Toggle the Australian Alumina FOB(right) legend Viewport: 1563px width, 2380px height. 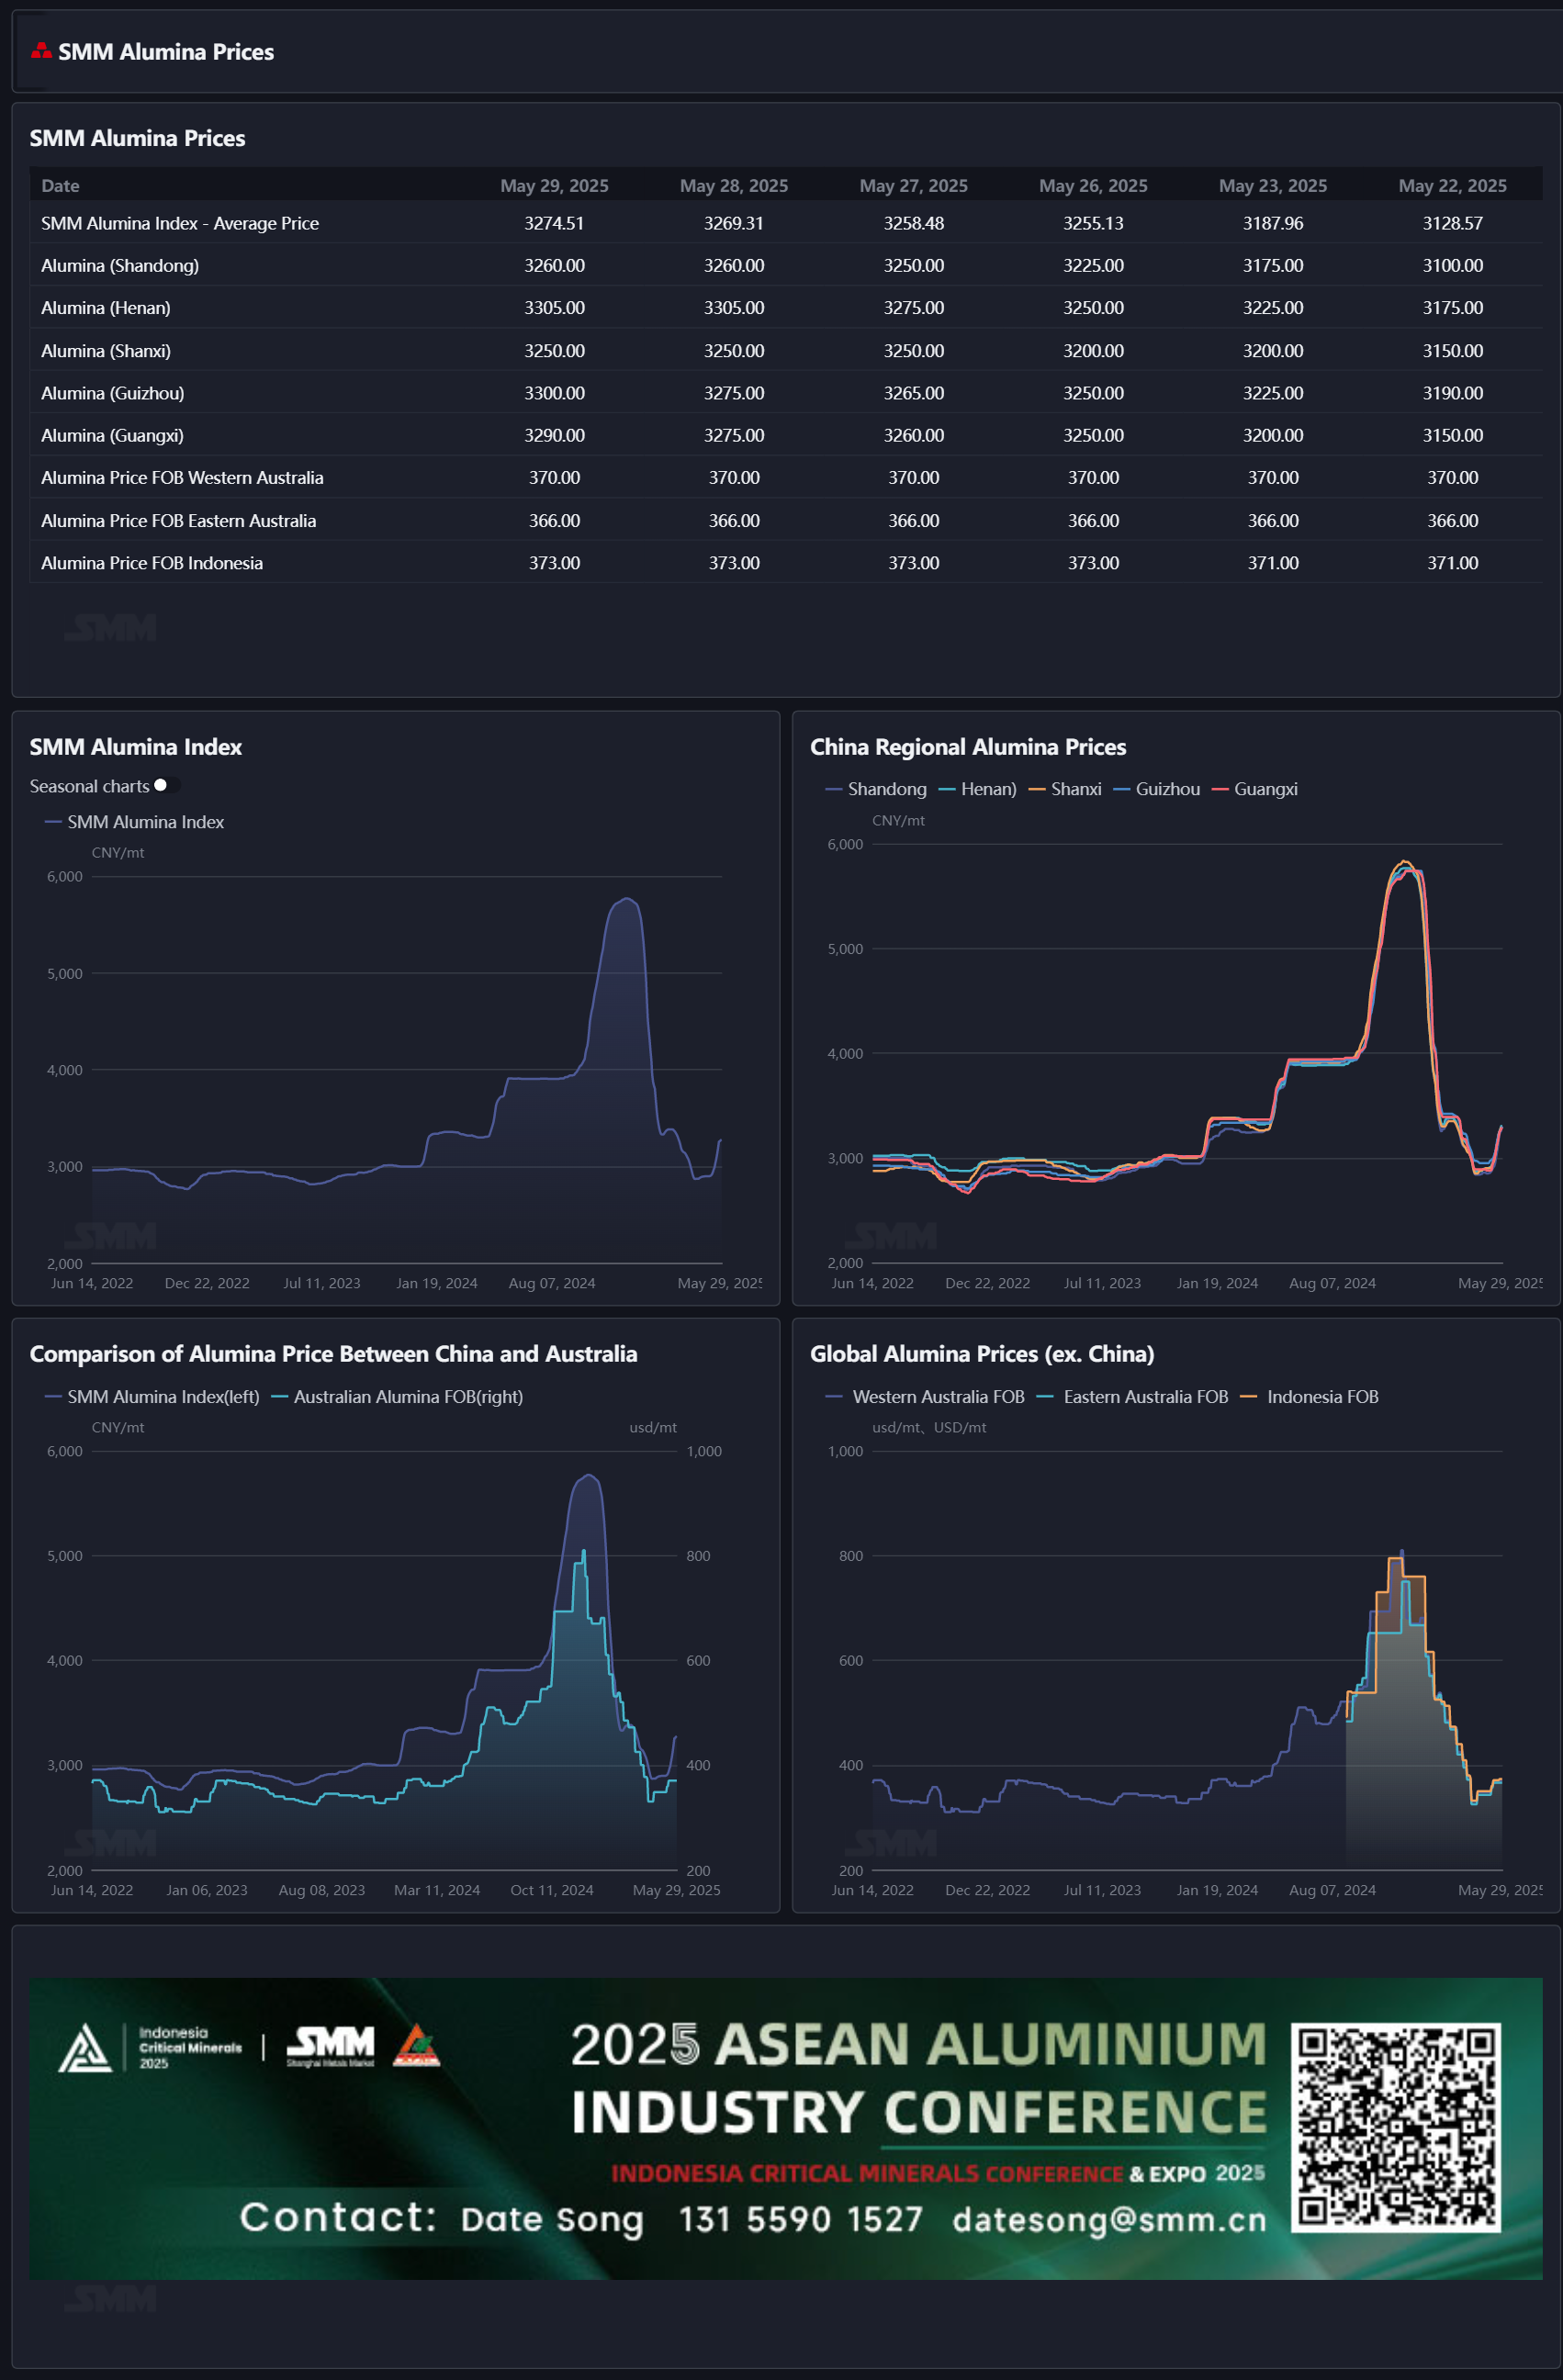coord(397,1396)
